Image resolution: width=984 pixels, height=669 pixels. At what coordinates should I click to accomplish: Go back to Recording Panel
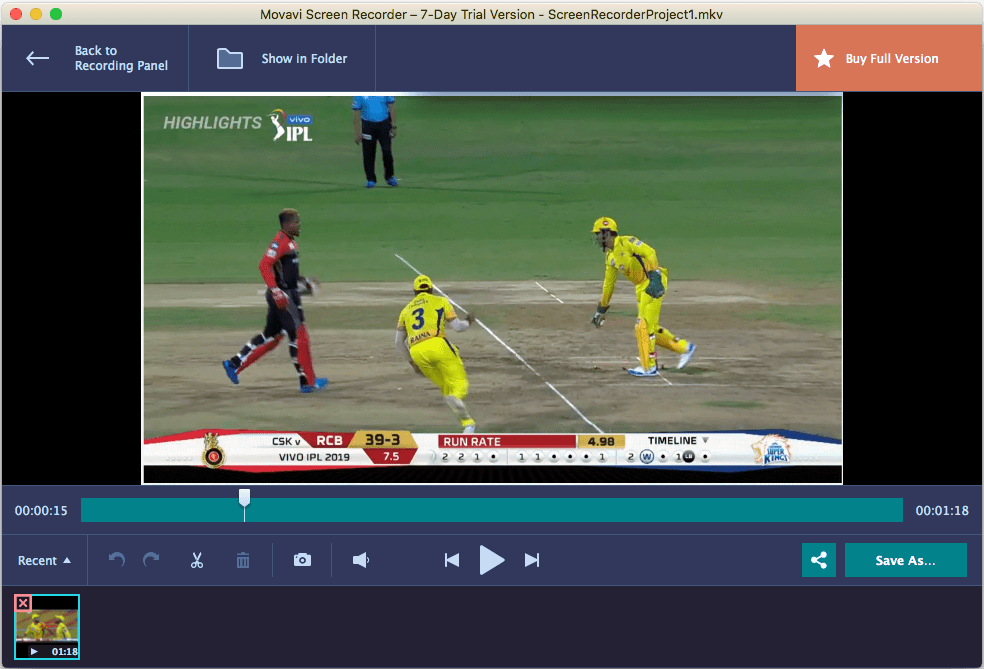point(95,58)
